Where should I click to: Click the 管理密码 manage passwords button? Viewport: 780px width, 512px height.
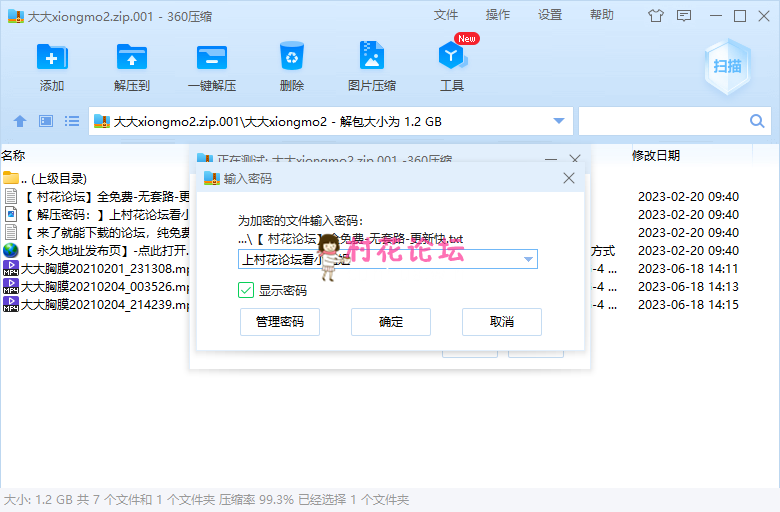coord(280,322)
